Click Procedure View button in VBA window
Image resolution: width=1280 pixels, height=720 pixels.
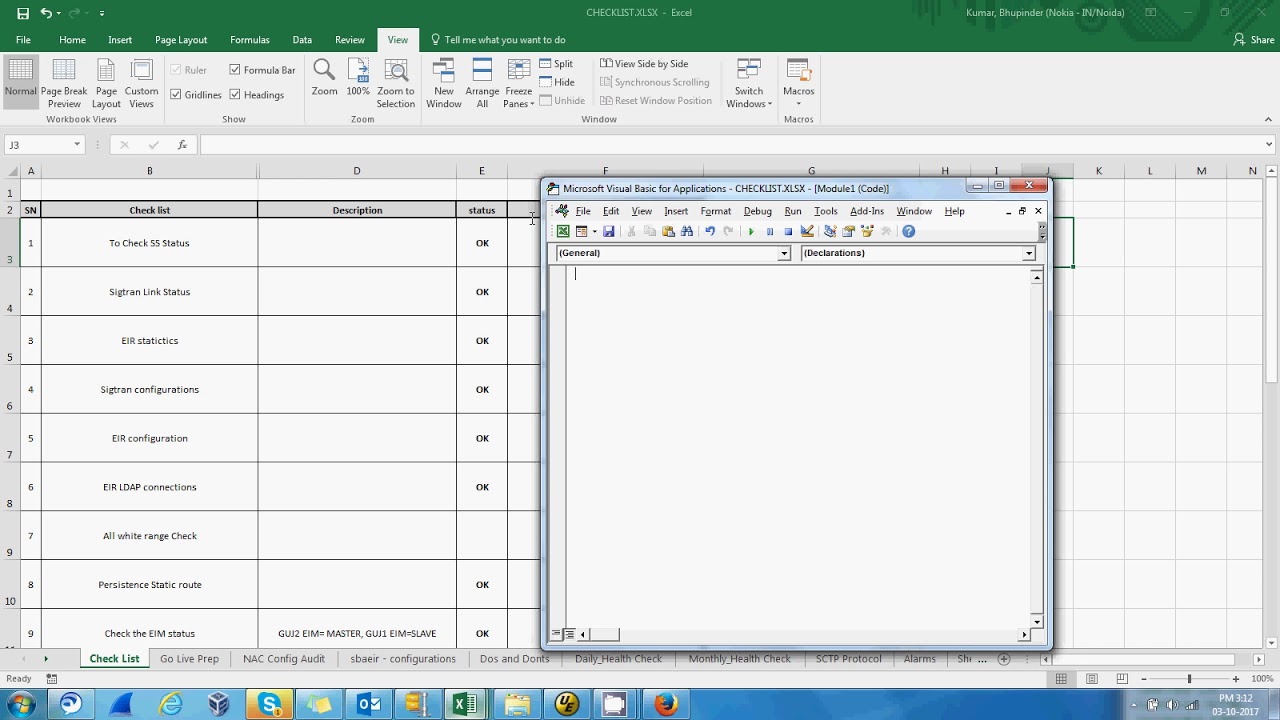click(x=556, y=634)
